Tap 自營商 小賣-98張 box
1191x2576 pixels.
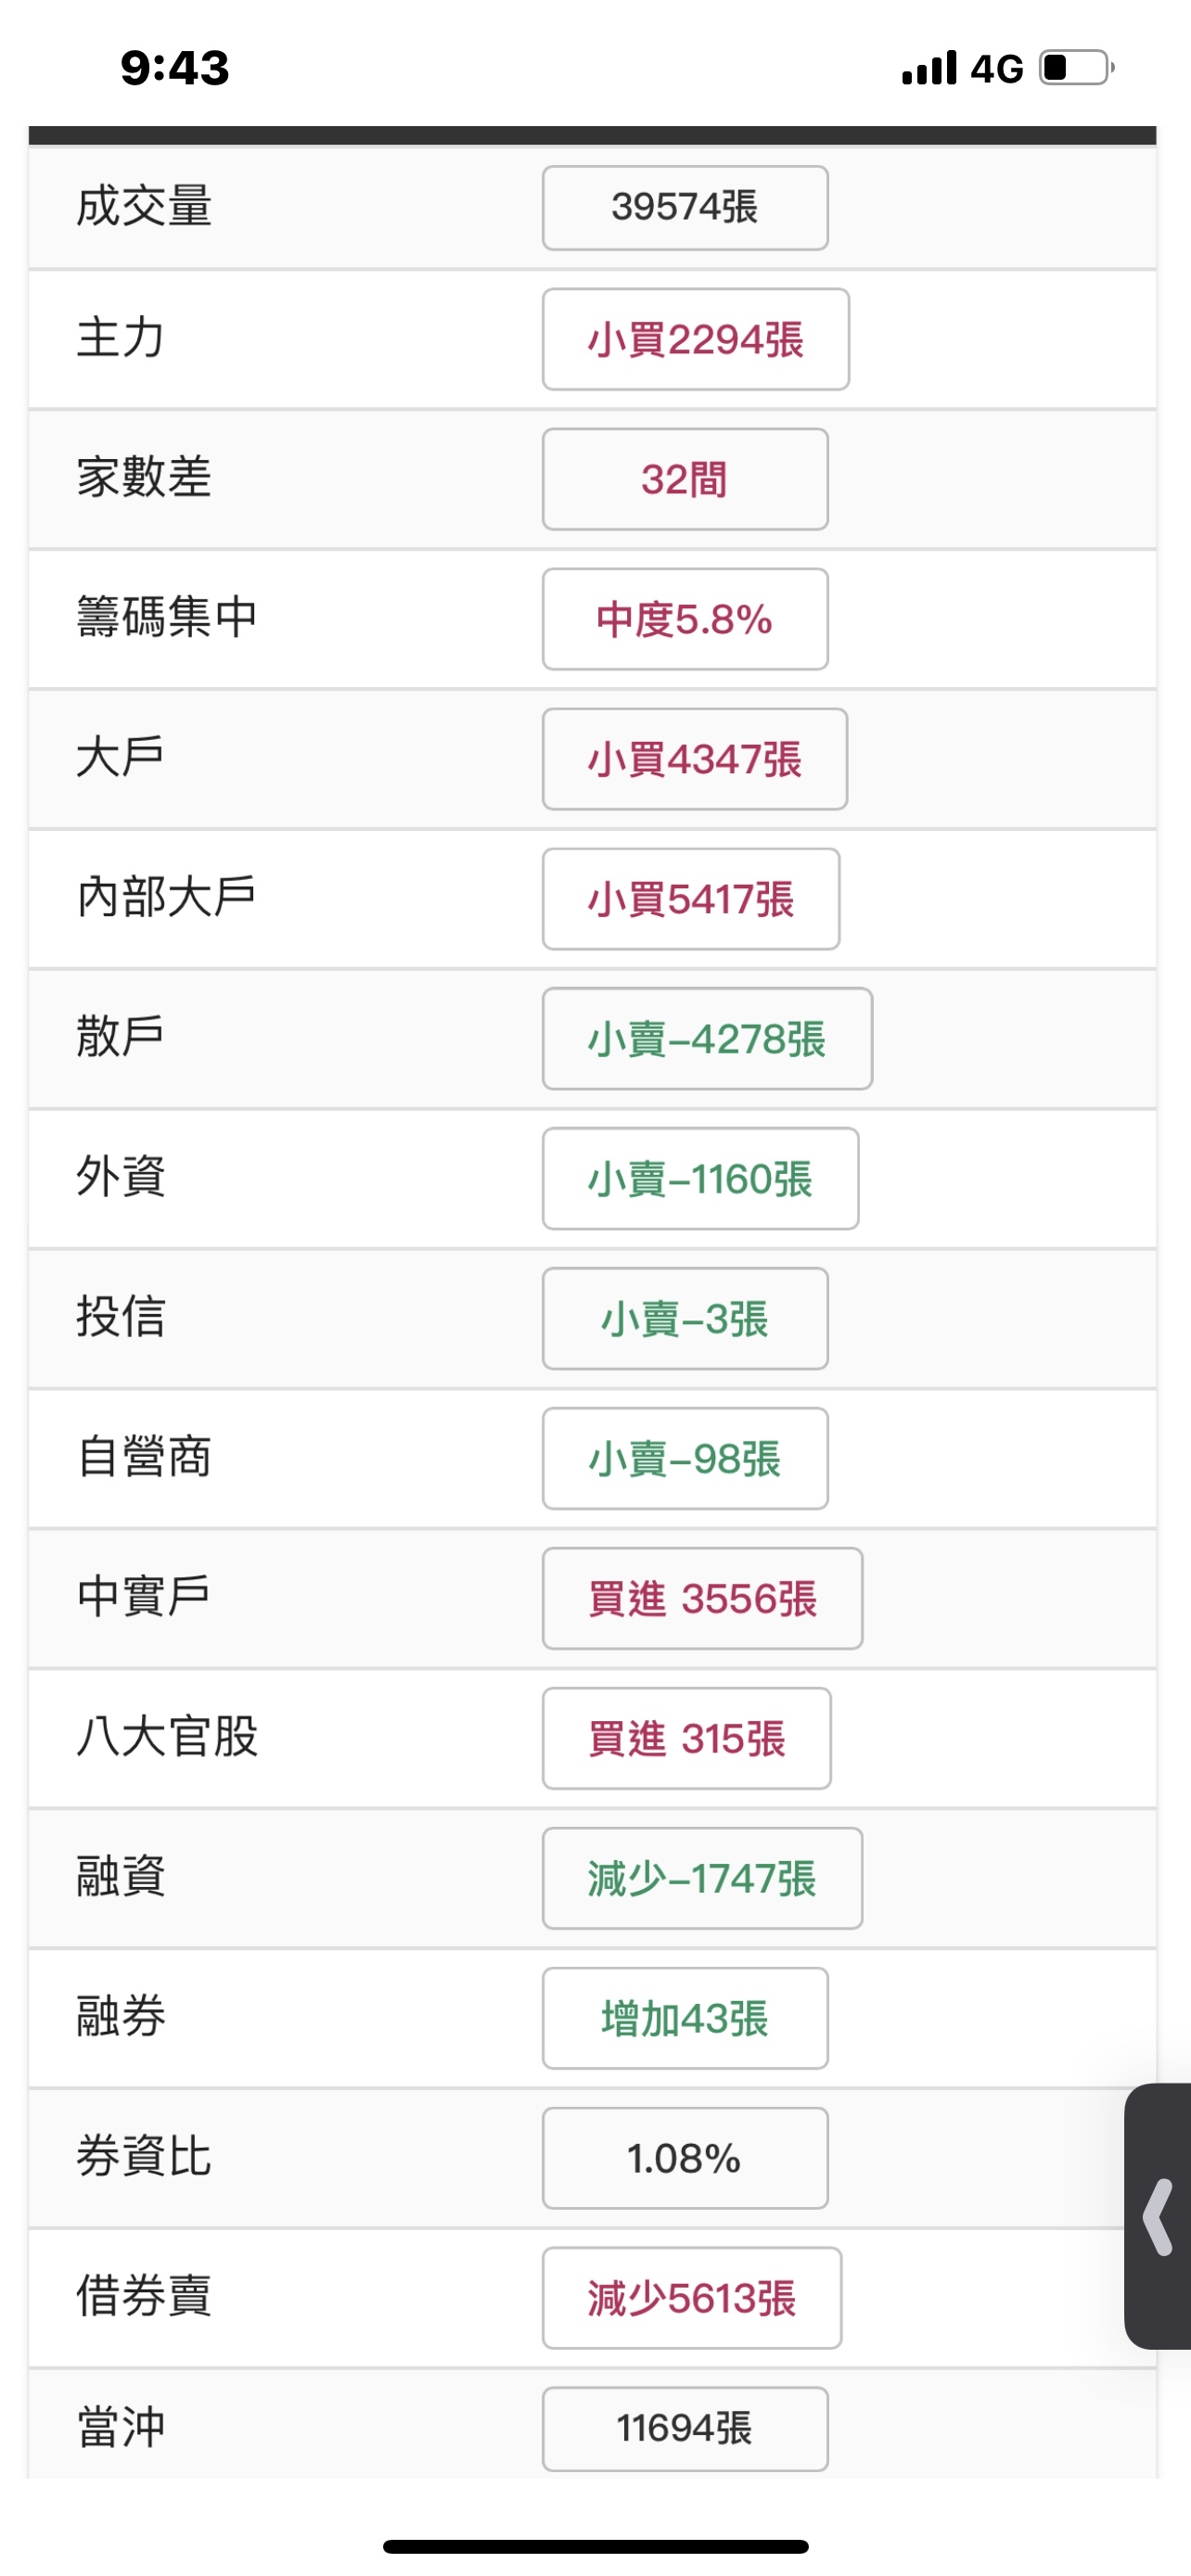click(x=685, y=1460)
